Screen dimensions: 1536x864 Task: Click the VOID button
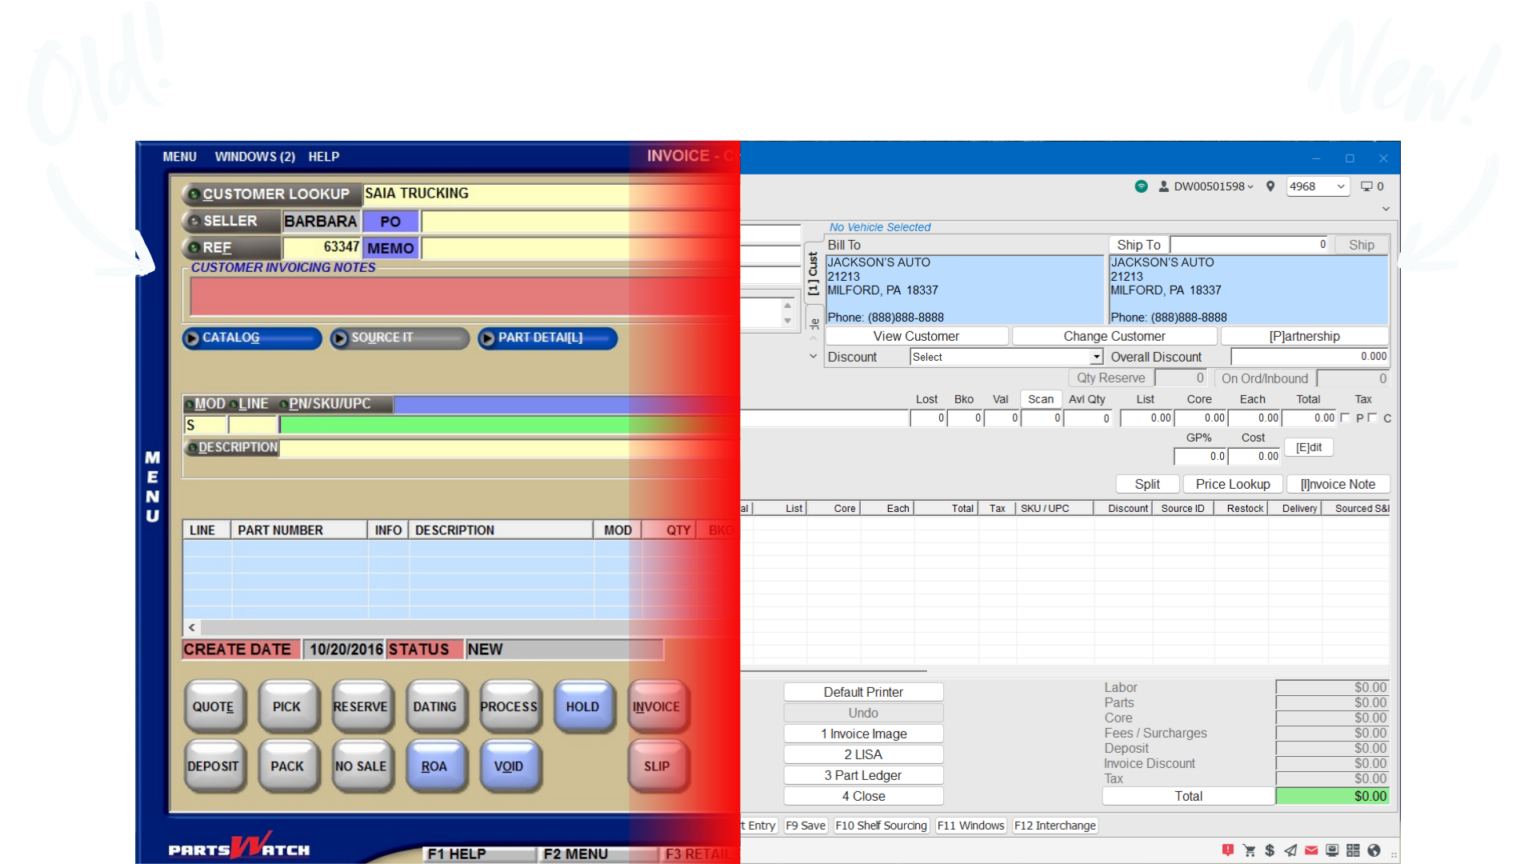click(x=509, y=767)
